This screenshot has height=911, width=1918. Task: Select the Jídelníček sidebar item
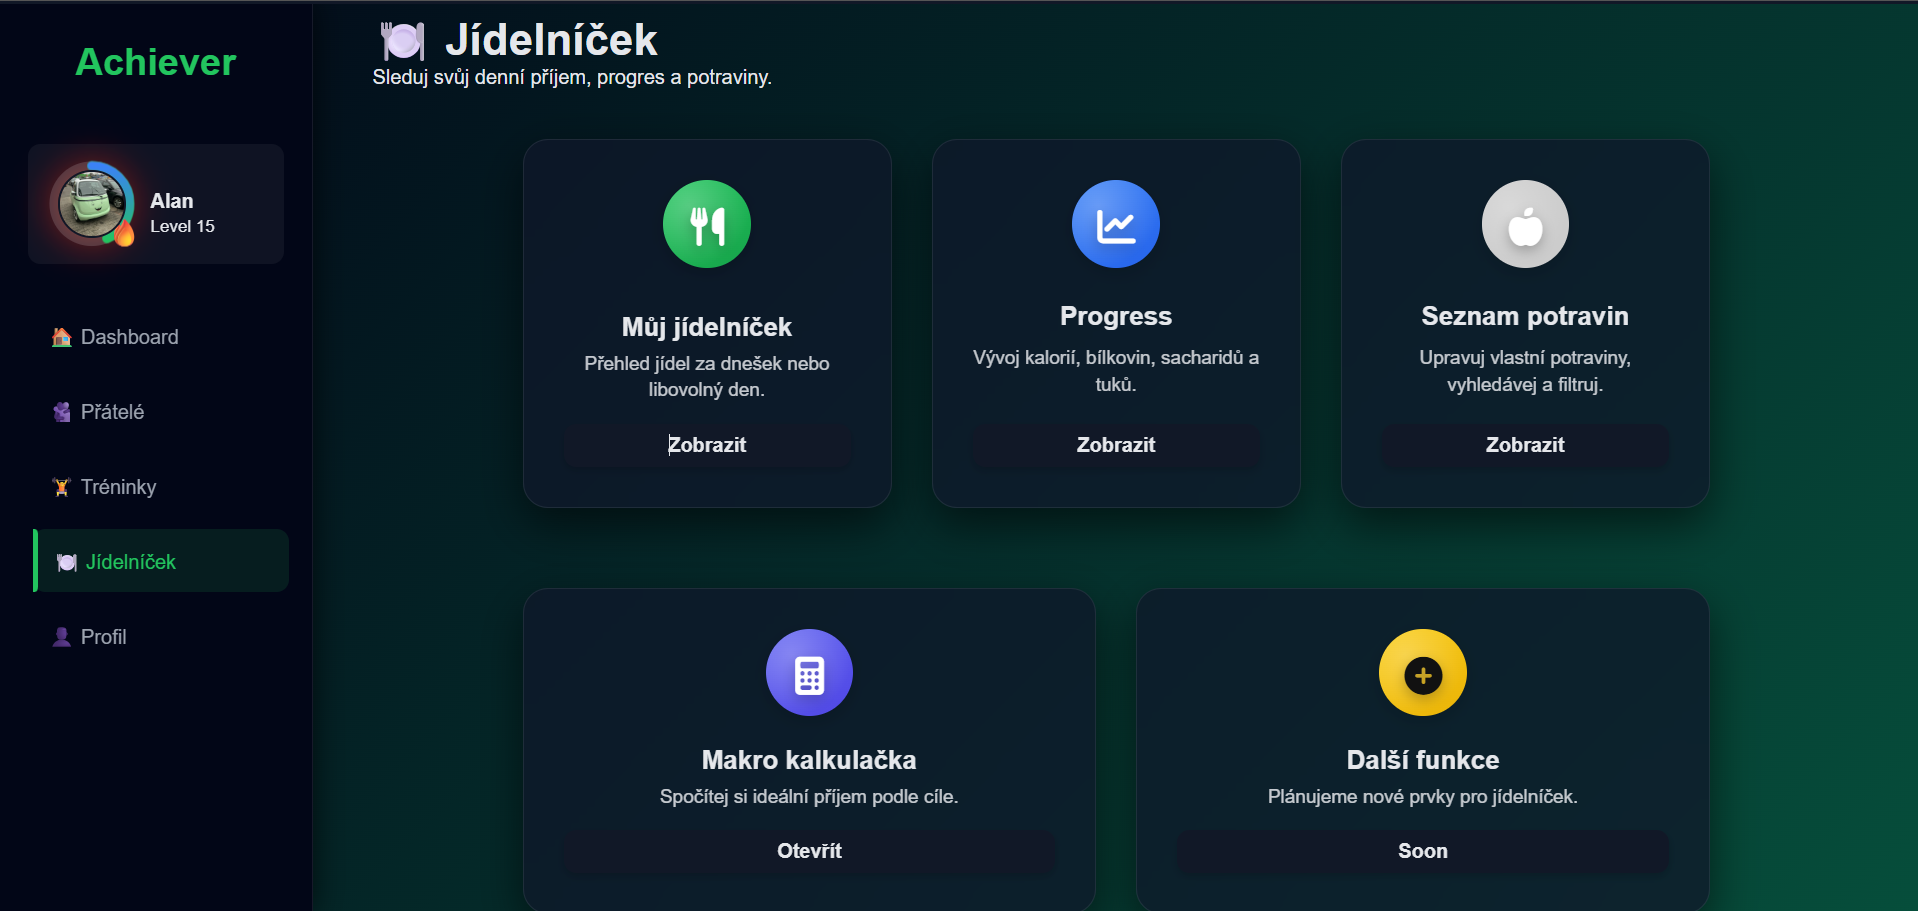pos(130,562)
